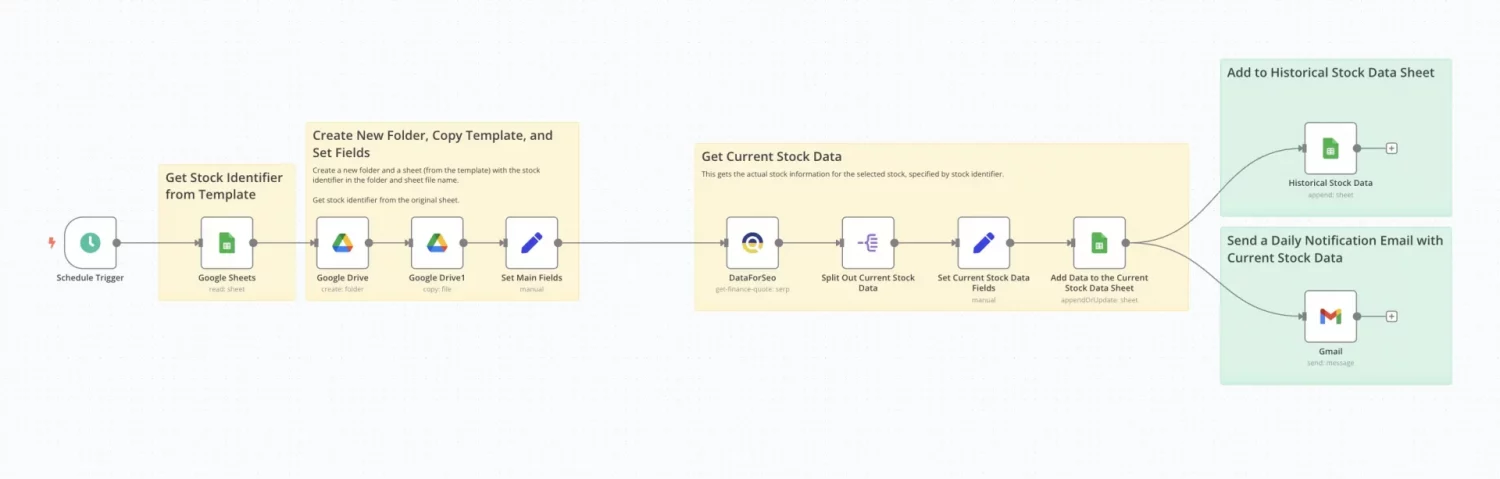This screenshot has height=479, width=1500.
Task: Open the DataForSeo node
Action: point(752,242)
